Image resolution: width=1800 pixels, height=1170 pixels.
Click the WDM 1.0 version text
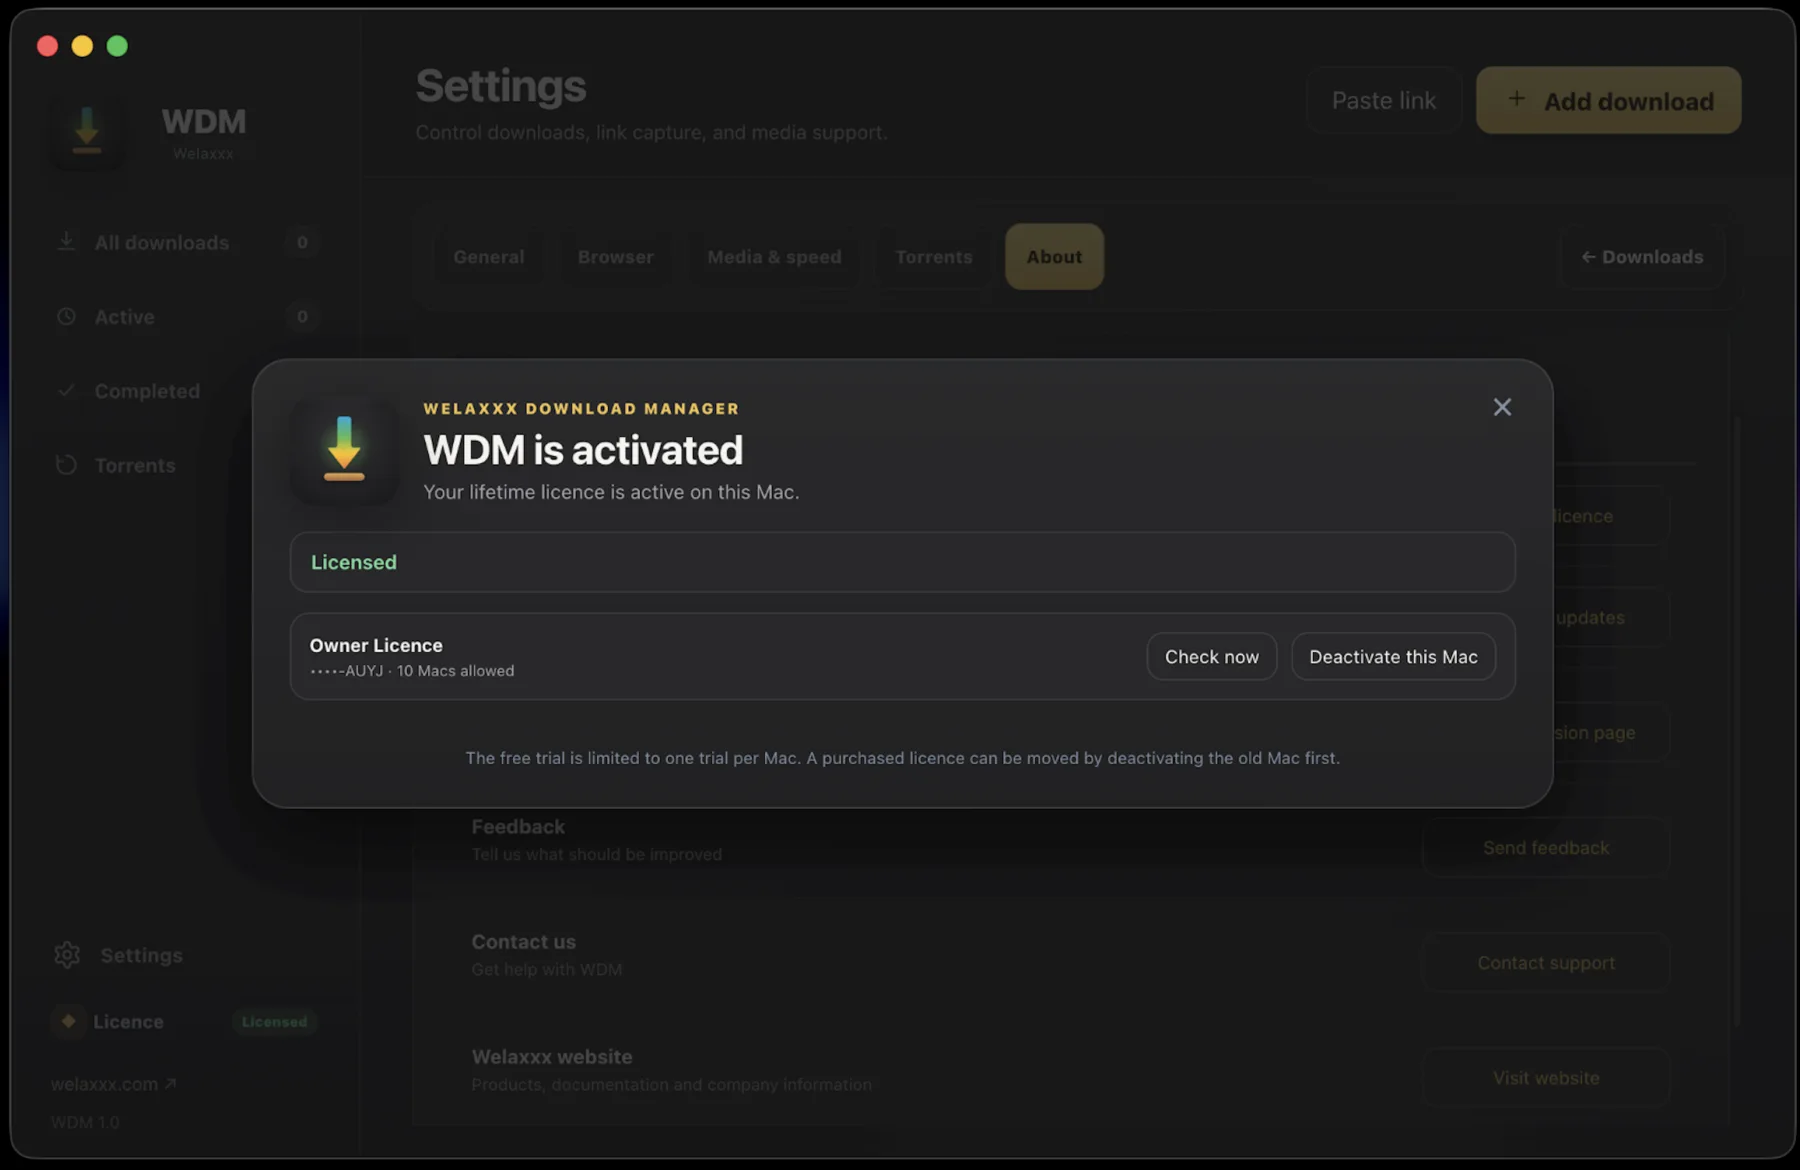tap(85, 1122)
